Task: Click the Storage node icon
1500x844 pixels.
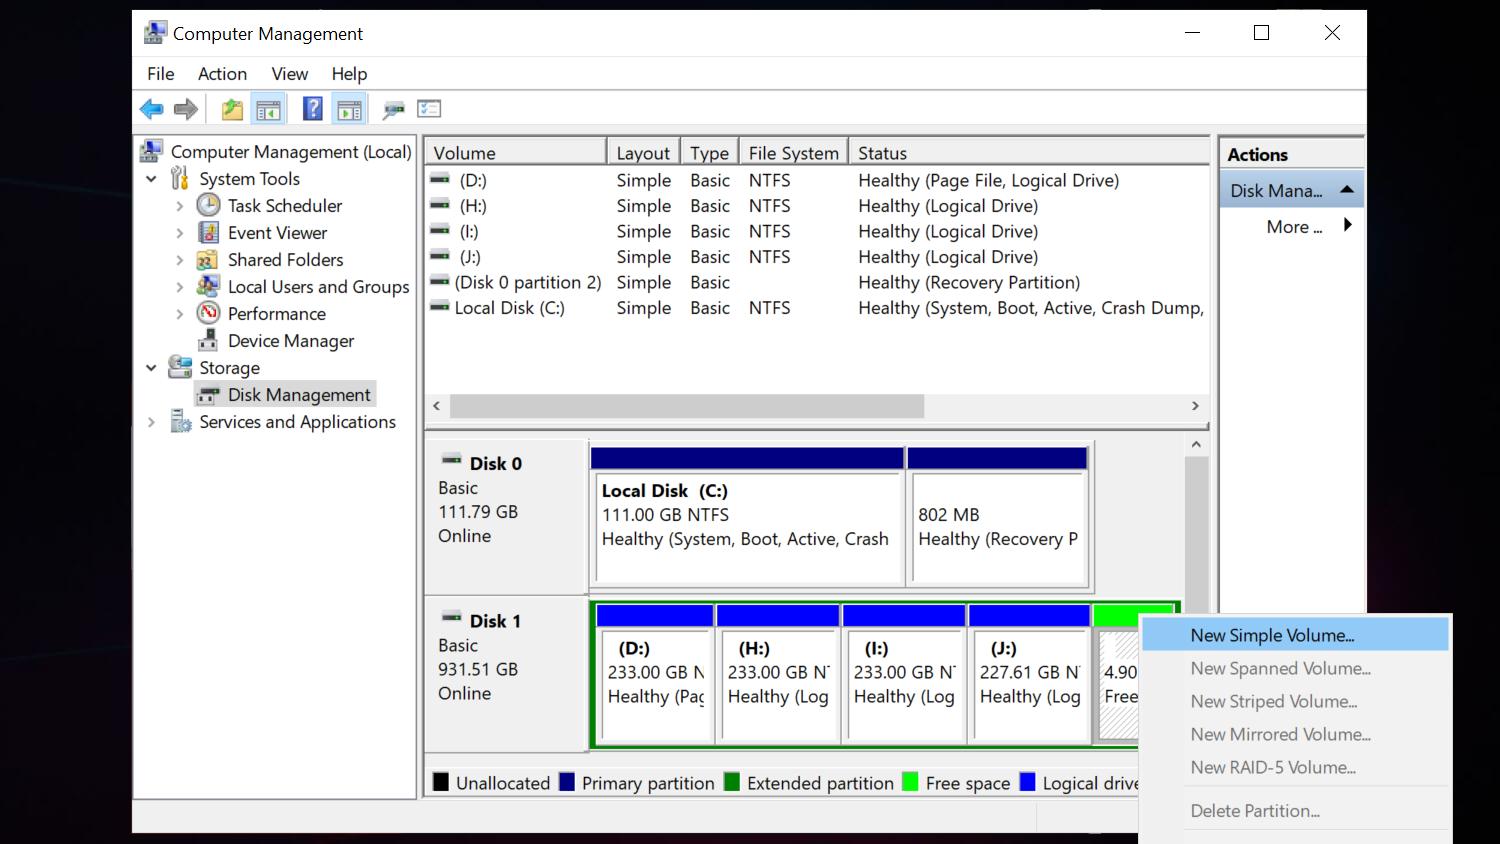Action: 180,367
